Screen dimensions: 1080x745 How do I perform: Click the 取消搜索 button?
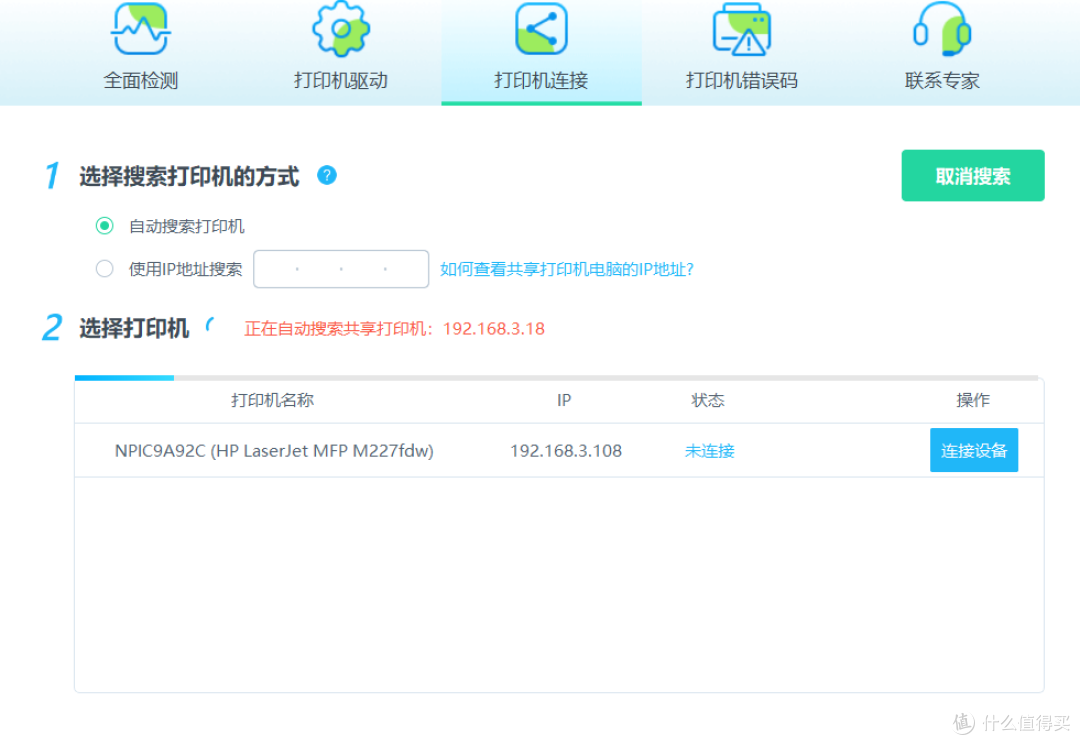[973, 176]
